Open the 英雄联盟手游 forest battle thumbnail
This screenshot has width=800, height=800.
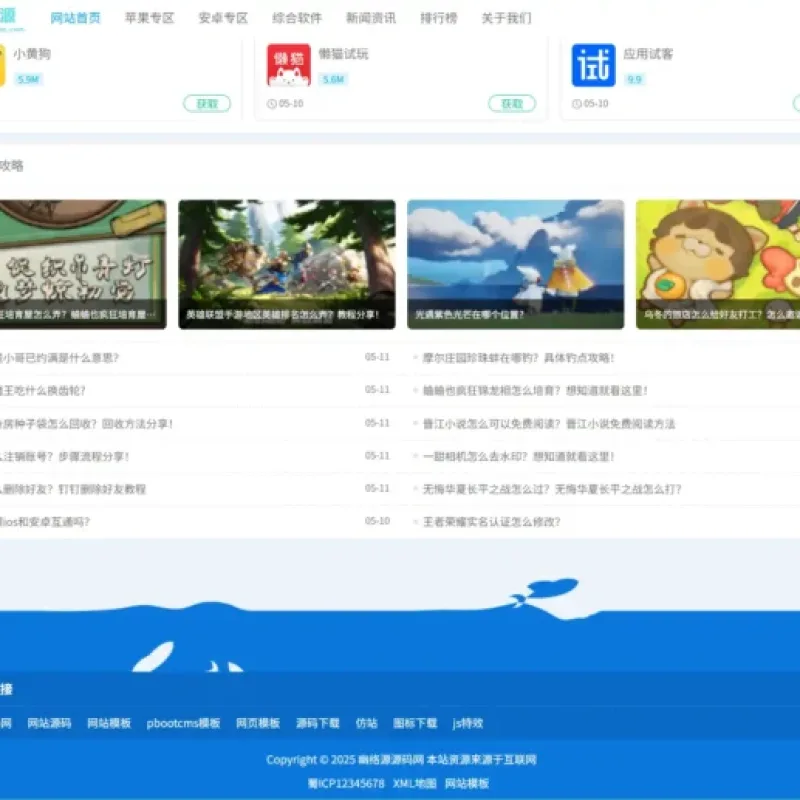287,264
